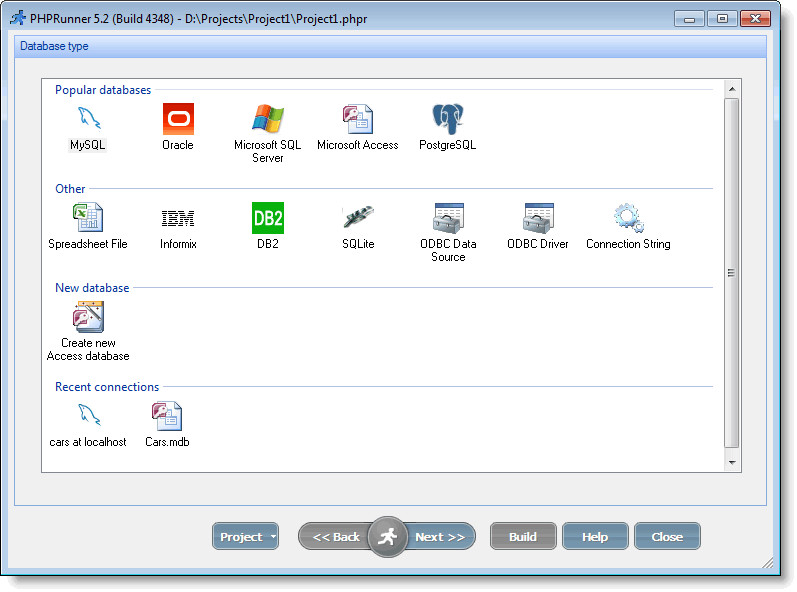Choose the green DB2 icon
Viewport: 797px width, 592px height.
pyautogui.click(x=268, y=218)
